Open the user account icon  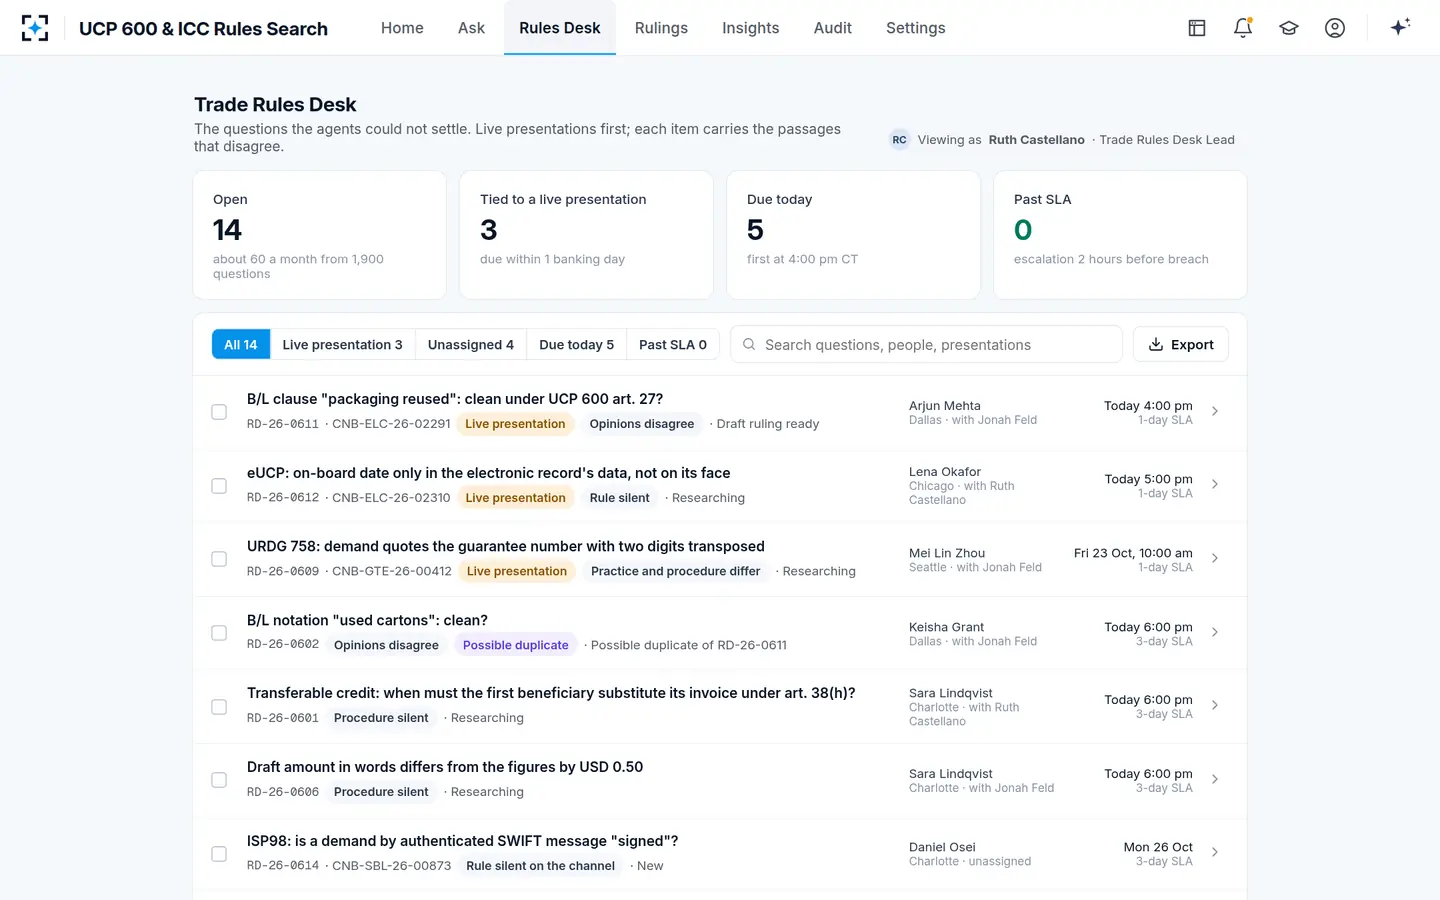pyautogui.click(x=1335, y=28)
